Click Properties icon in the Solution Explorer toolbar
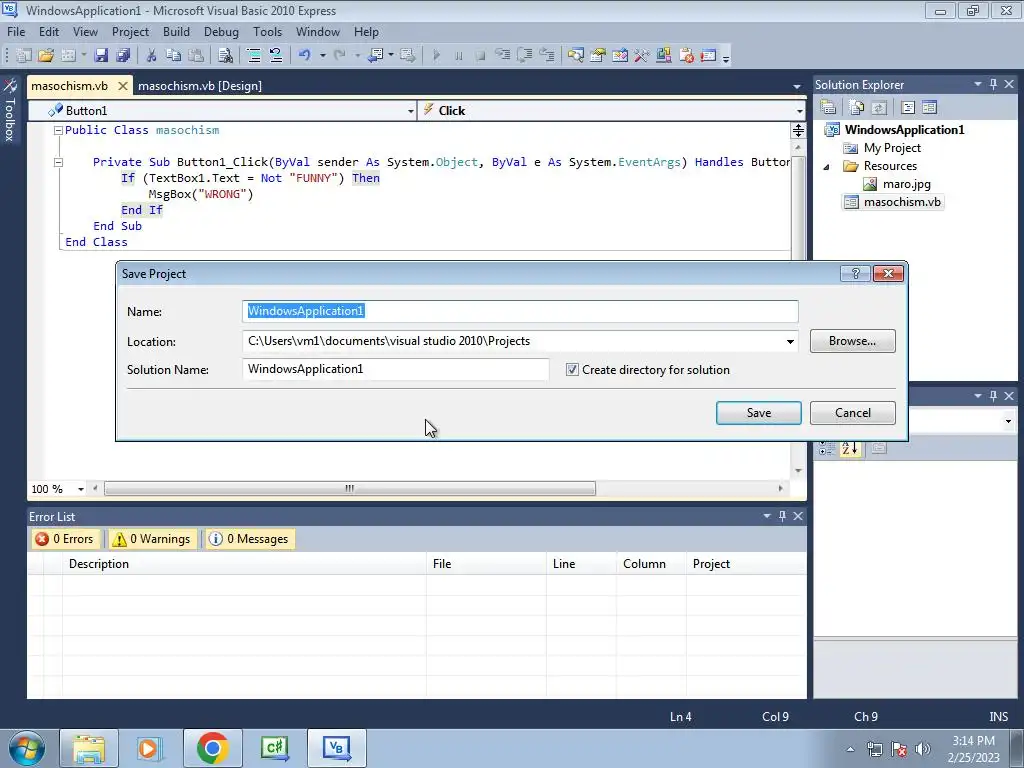Screen dimensions: 1024x768 (828, 107)
